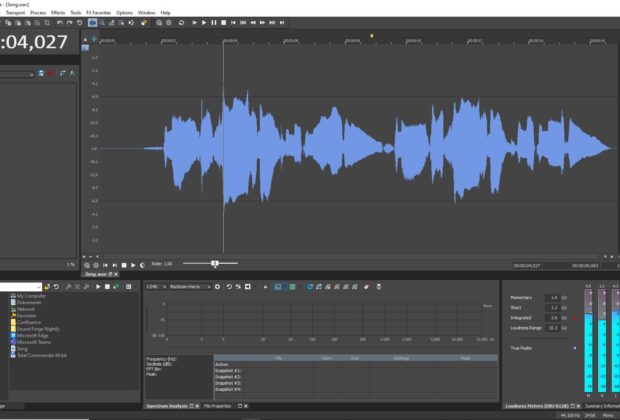Click the Record button below the waveform
The image size is (620, 420).
(x=88, y=264)
